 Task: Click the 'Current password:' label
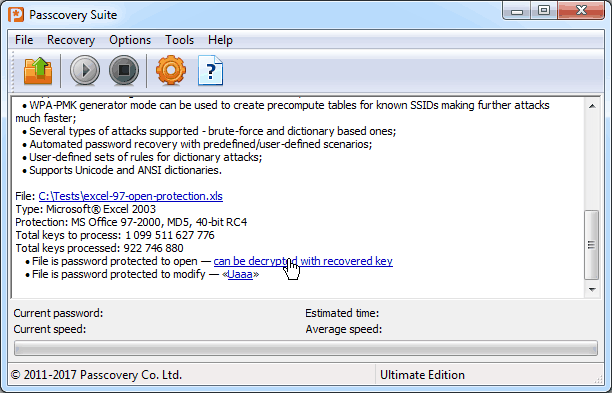pos(58,313)
